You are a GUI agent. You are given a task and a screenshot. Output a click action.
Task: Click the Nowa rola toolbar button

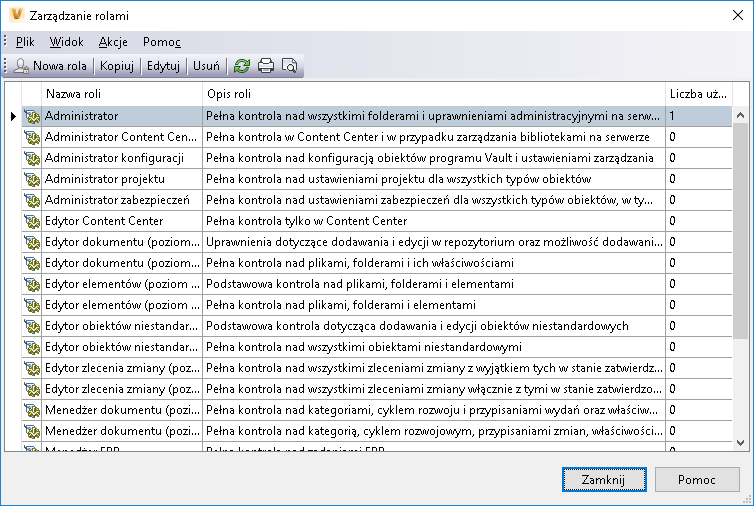pyautogui.click(x=52, y=66)
